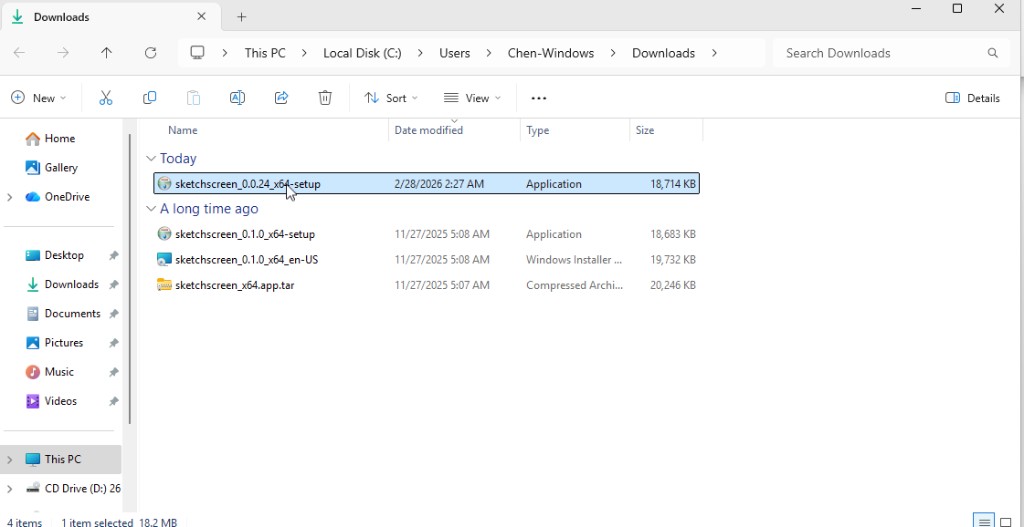Expand chevron after This PC in address bar
Viewport: 1024px width, 527px height.
pyautogui.click(x=304, y=53)
